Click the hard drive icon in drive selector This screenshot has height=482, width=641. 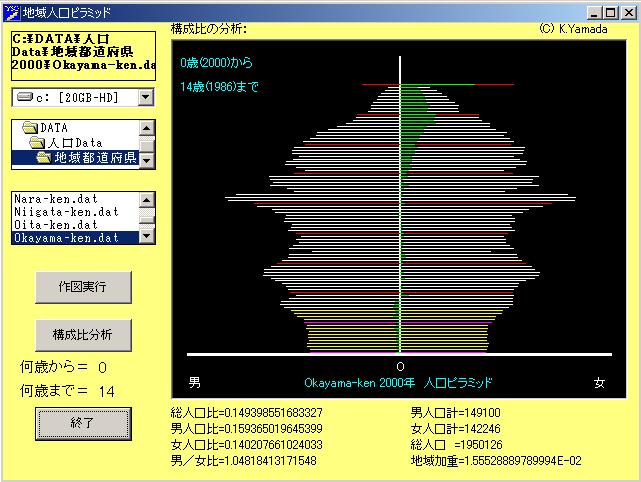pyautogui.click(x=25, y=97)
